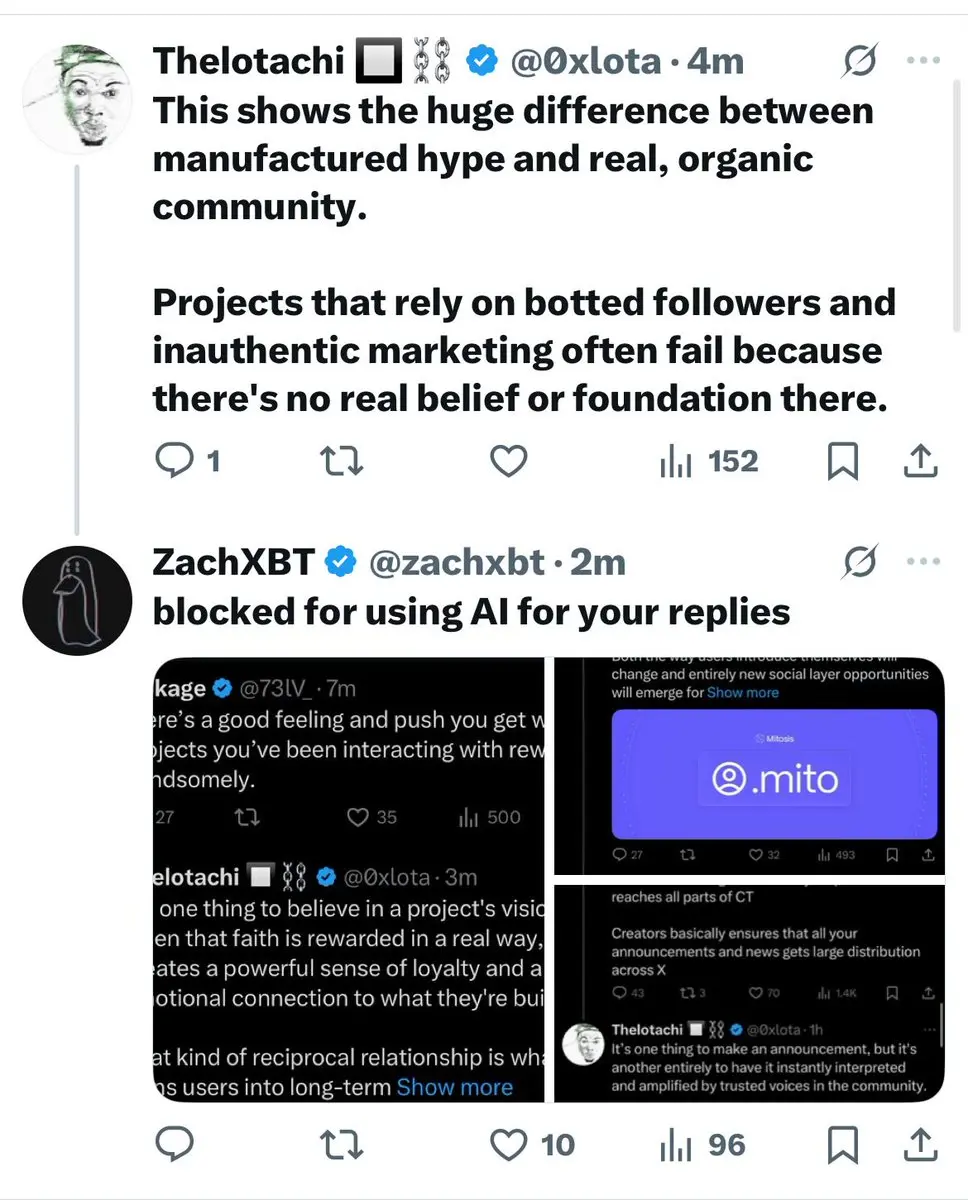Image resolution: width=968 pixels, height=1200 pixels.
Task: Open the .mito screenshot image attachment
Action: [x=749, y=765]
